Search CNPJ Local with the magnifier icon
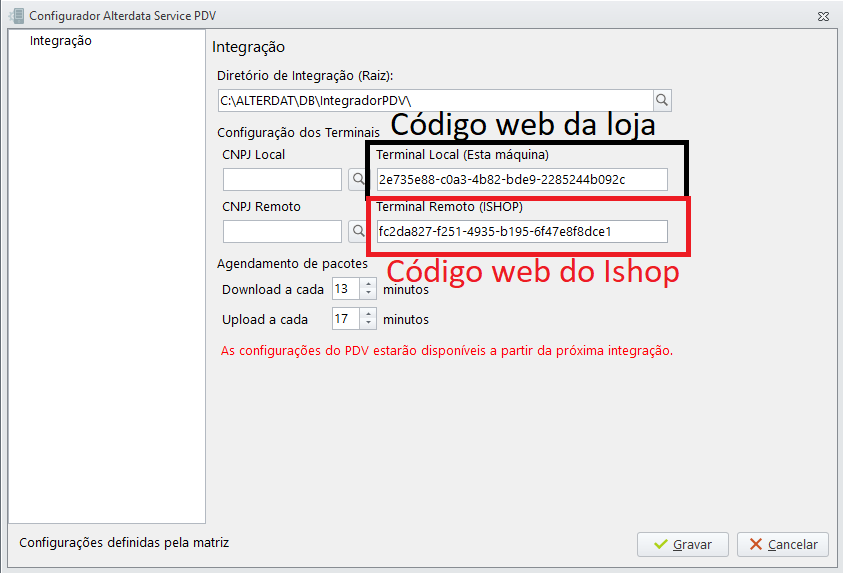 [x=358, y=179]
